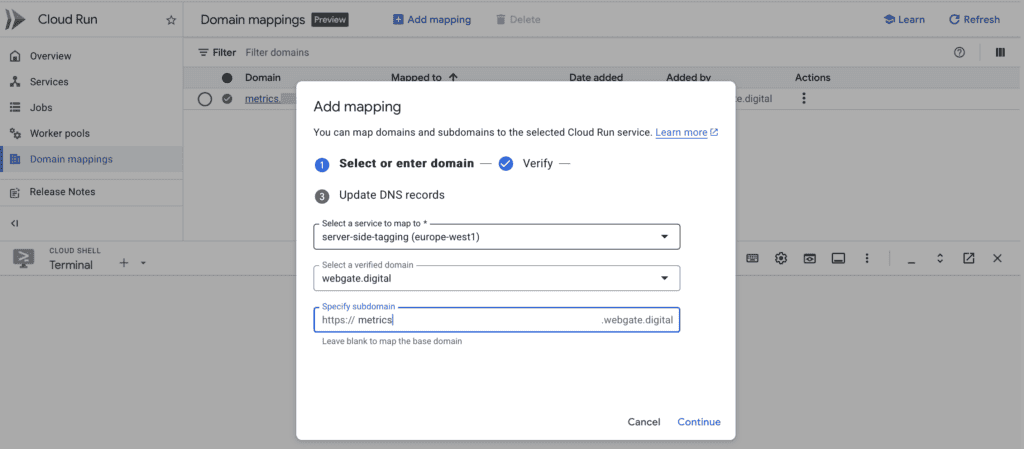The width and height of the screenshot is (1024, 449).
Task: Select the metrics domain row radio button
Action: [x=205, y=99]
